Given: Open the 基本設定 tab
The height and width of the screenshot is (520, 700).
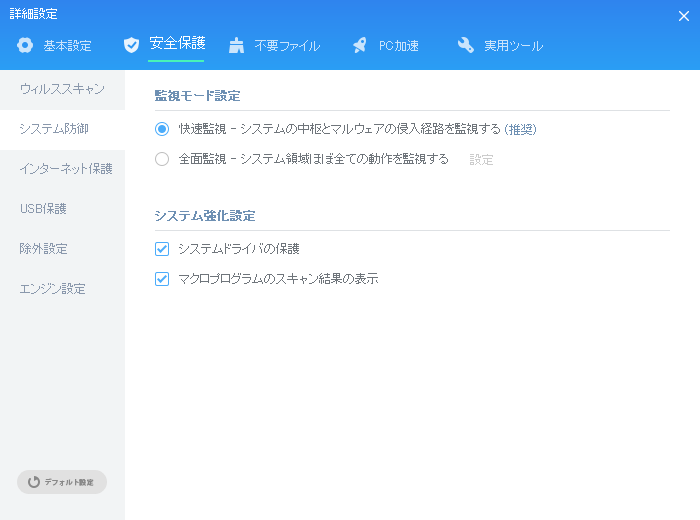Looking at the screenshot, I should click(67, 46).
